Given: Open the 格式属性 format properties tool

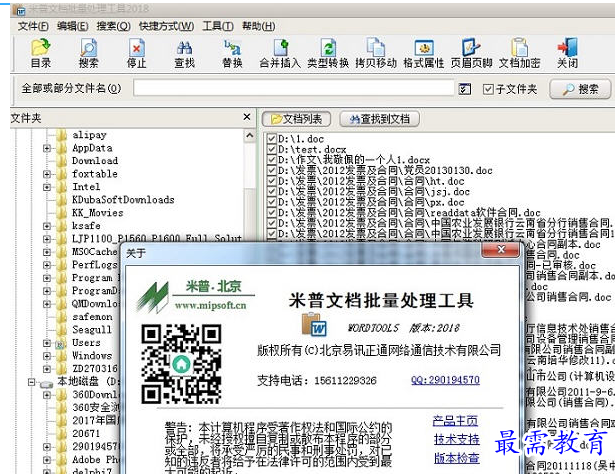Looking at the screenshot, I should (424, 53).
